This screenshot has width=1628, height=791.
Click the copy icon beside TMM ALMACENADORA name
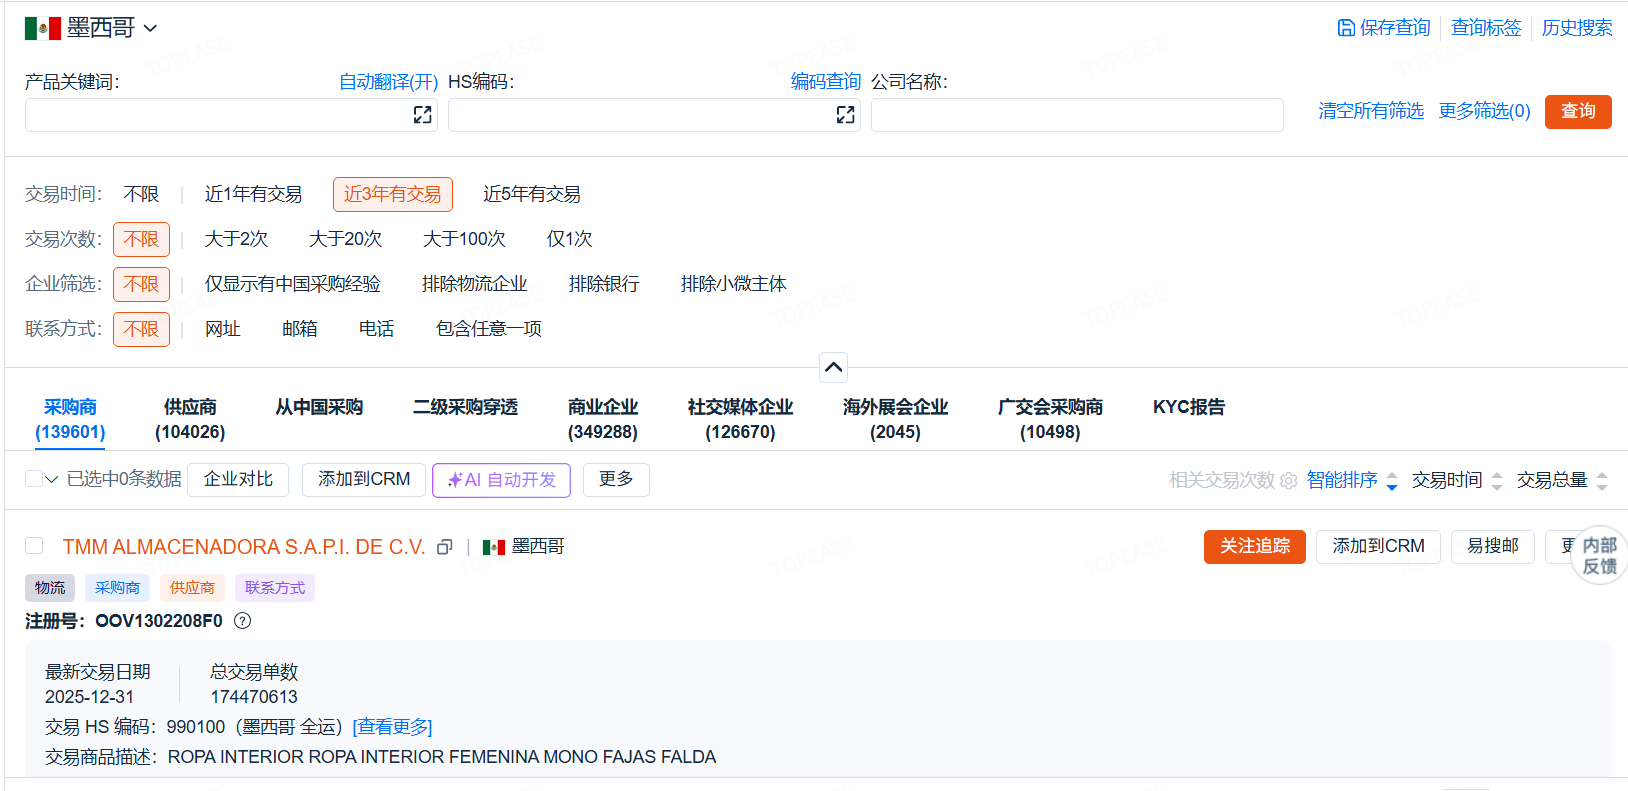(x=445, y=547)
